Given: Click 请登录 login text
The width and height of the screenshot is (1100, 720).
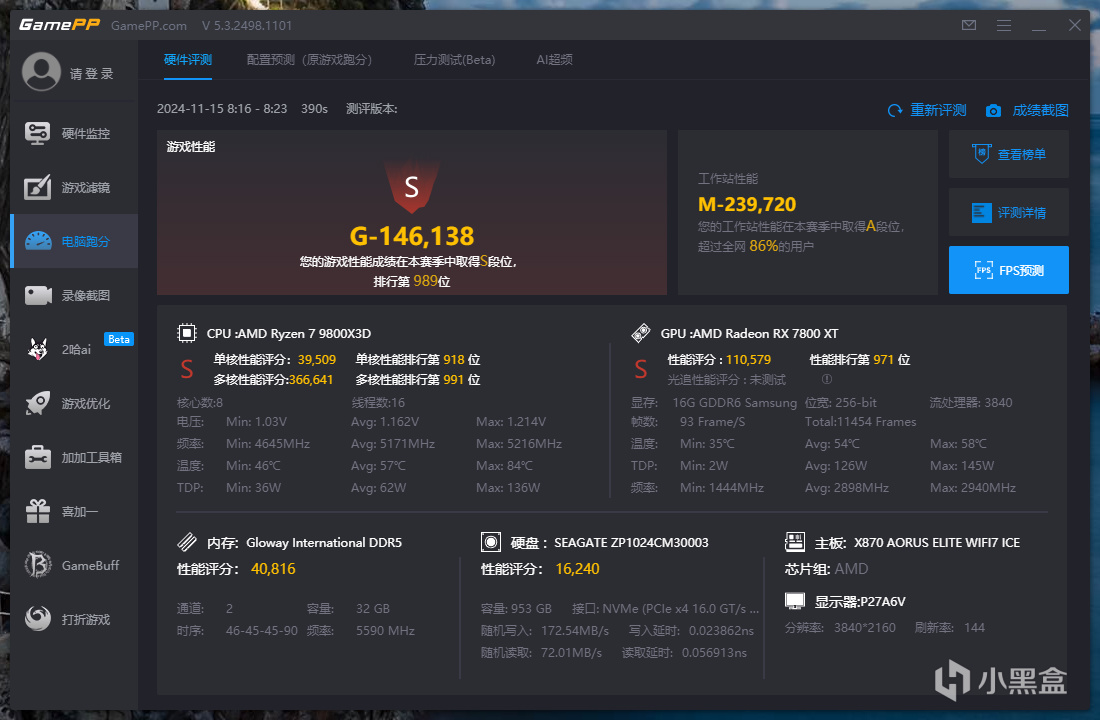Looking at the screenshot, I should click(91, 74).
